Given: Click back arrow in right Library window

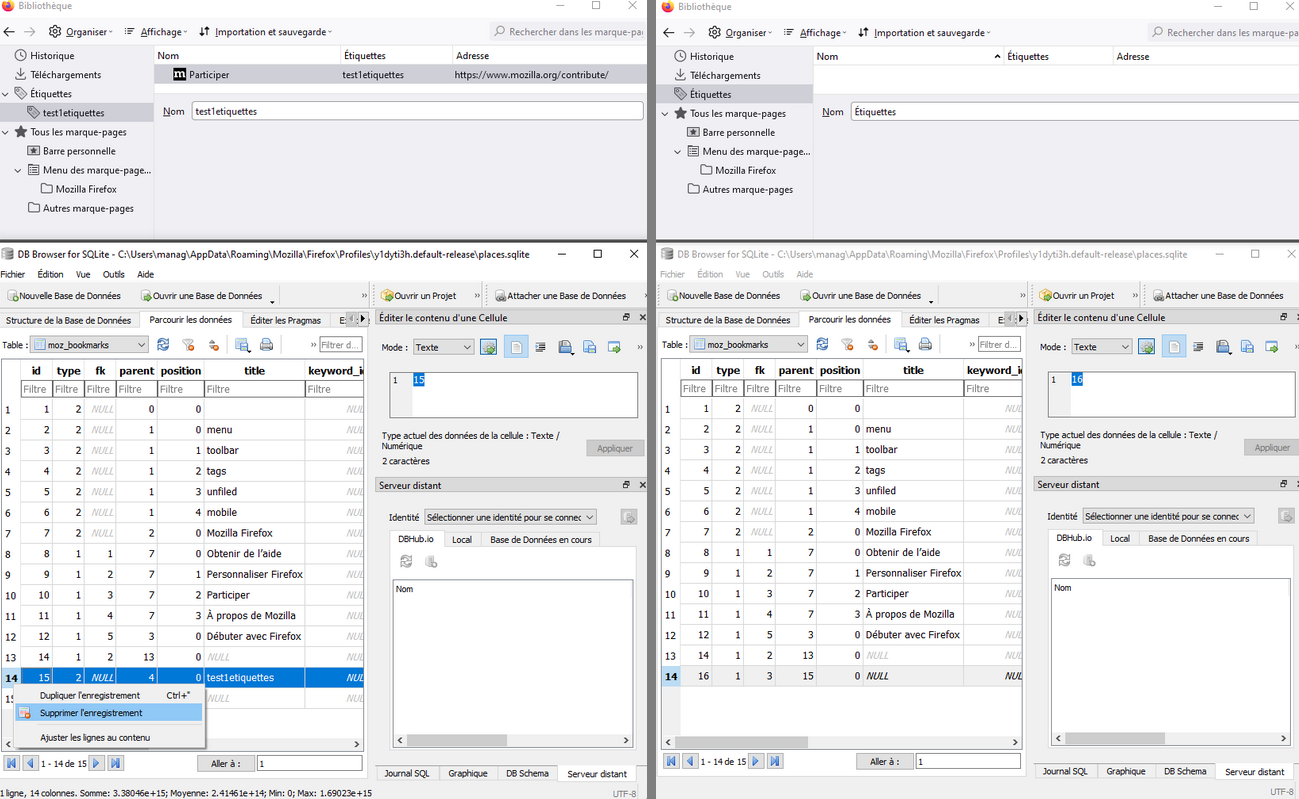Looking at the screenshot, I should tap(669, 33).
